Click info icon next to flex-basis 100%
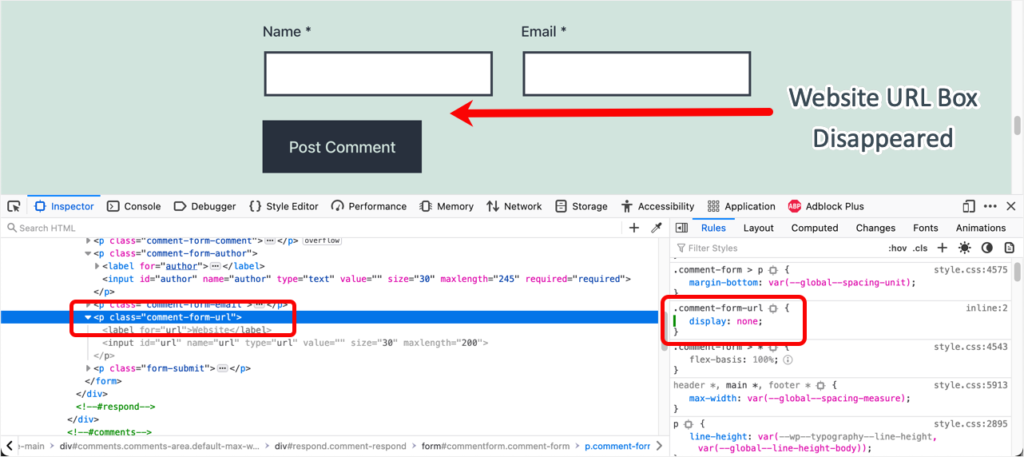 click(x=788, y=359)
